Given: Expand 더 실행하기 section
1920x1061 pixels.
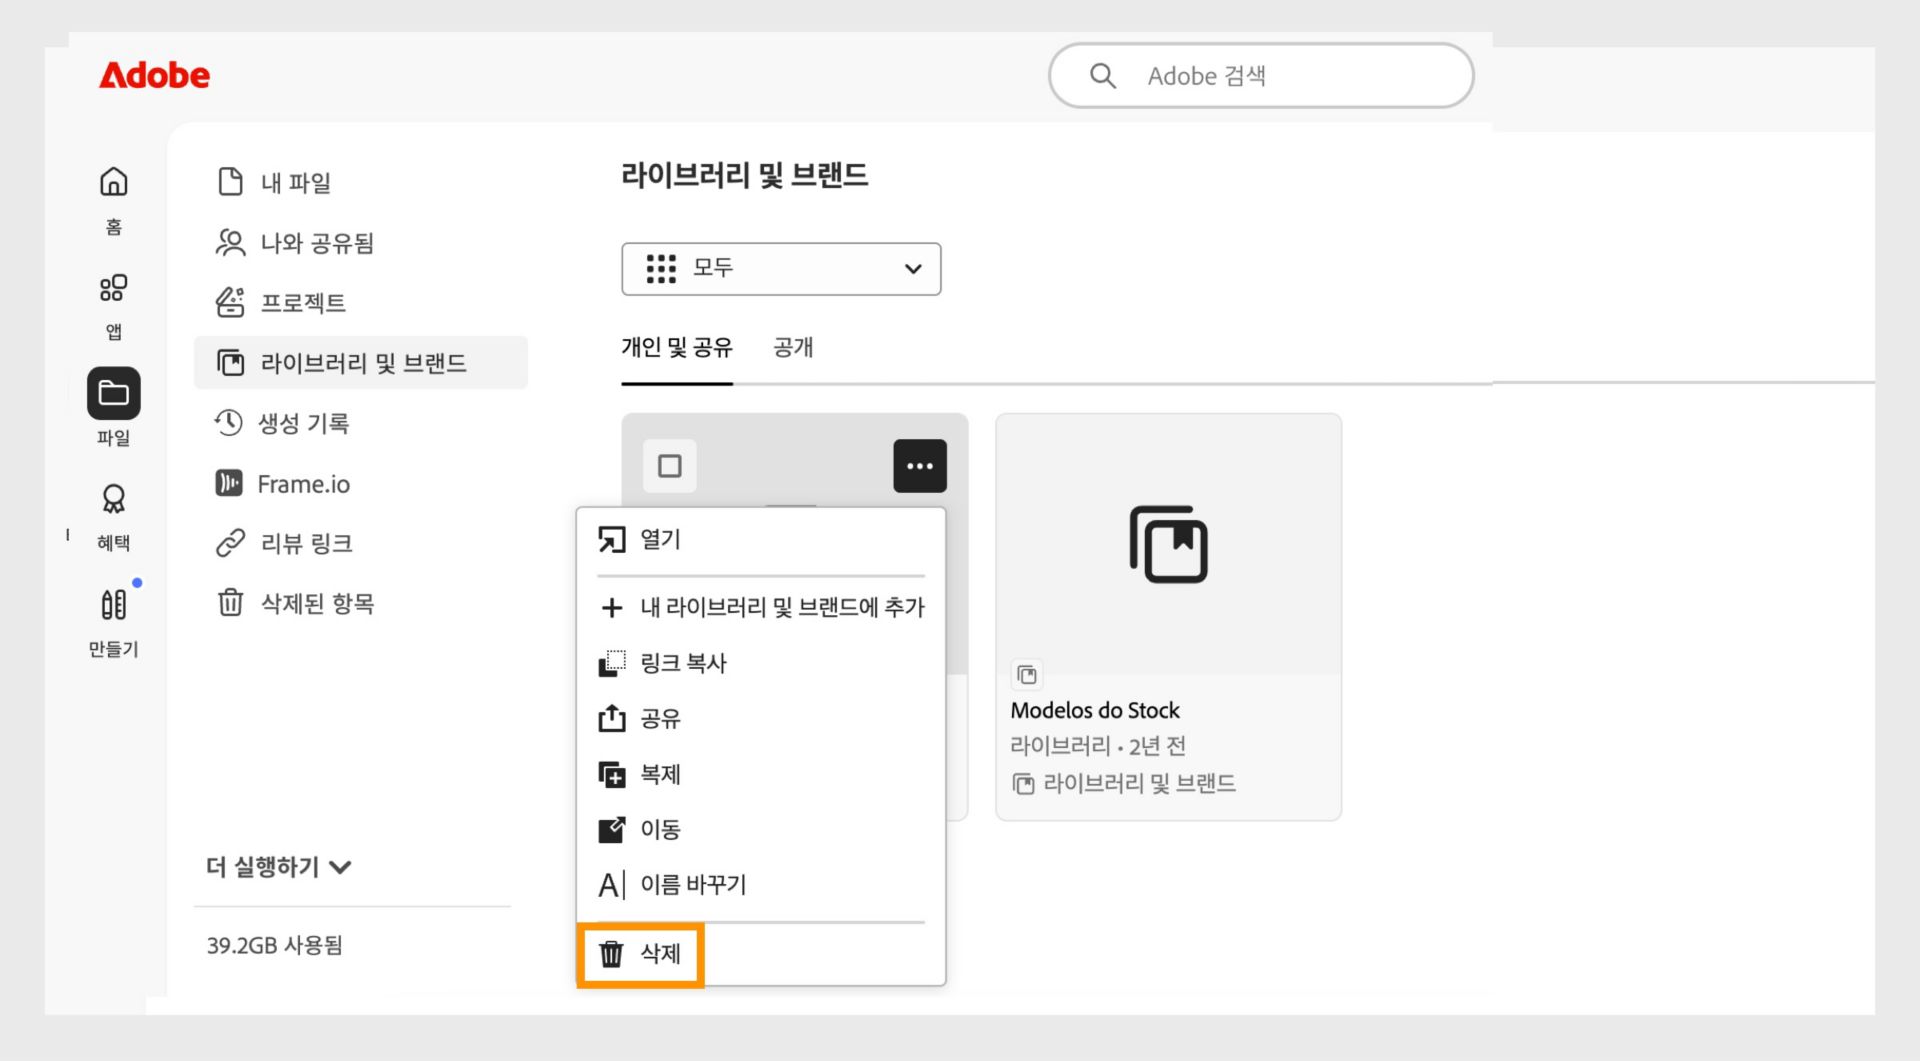Looking at the screenshot, I should tap(278, 867).
